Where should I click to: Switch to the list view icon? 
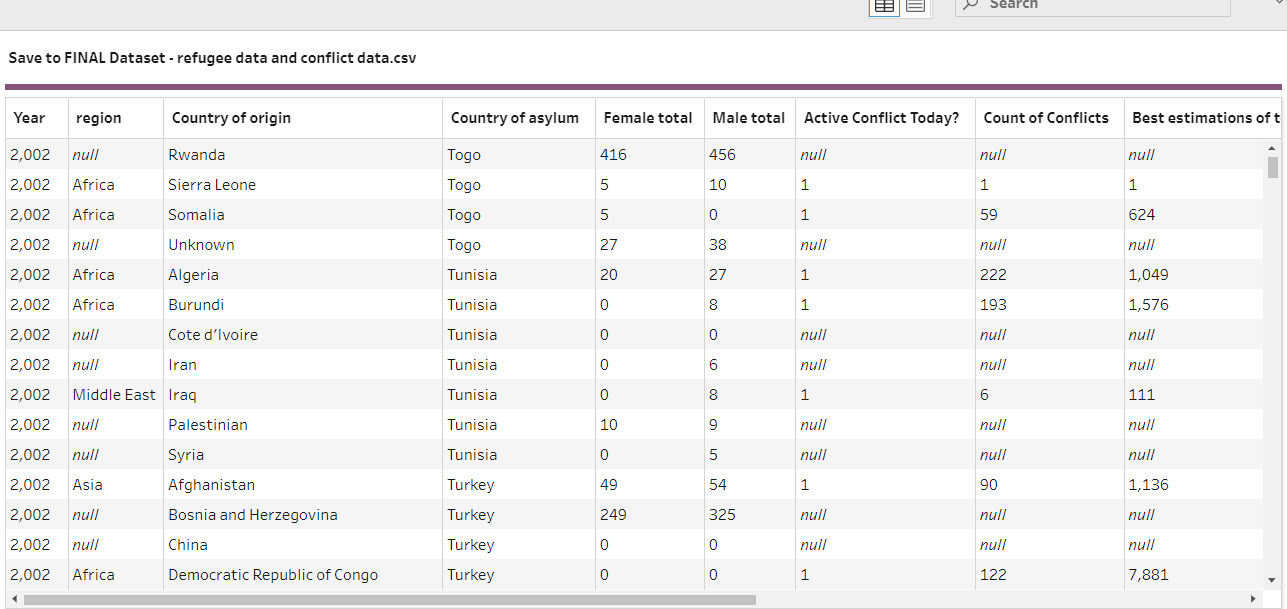(916, 6)
